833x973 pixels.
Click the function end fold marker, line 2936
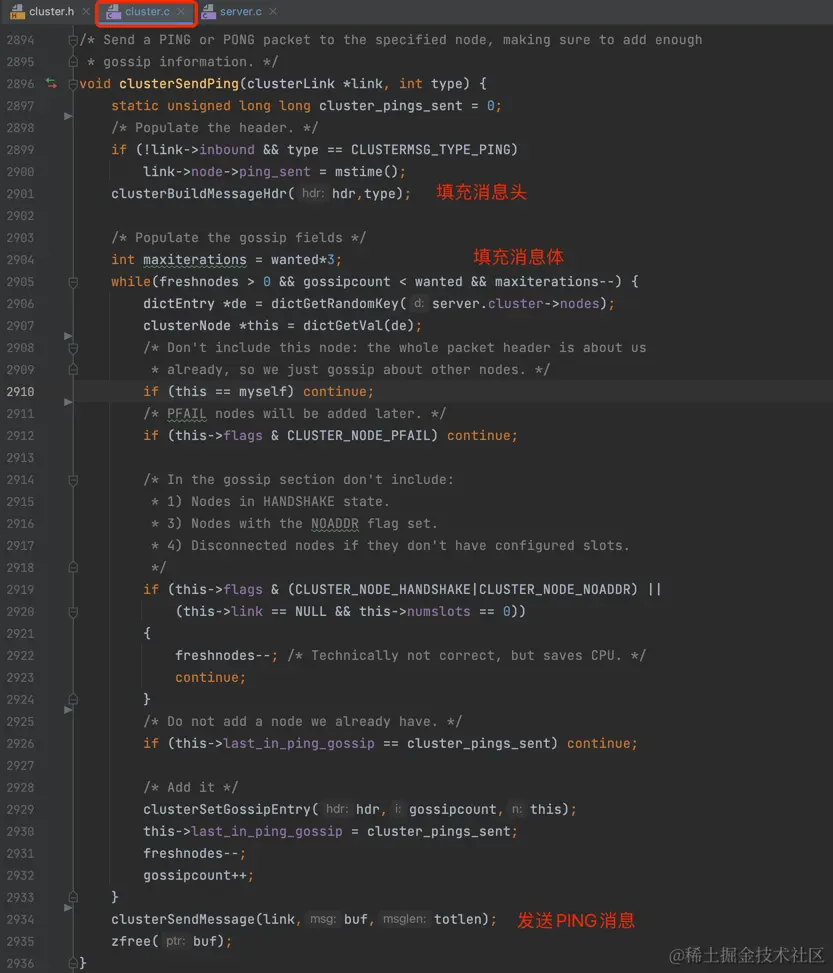73,963
